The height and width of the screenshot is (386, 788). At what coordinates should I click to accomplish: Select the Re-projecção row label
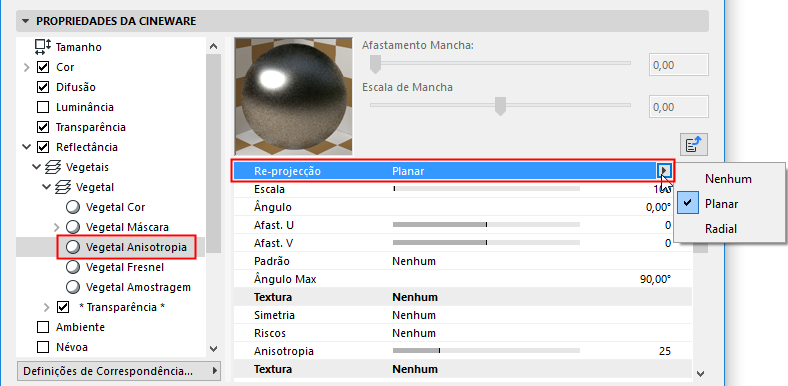pos(287,171)
